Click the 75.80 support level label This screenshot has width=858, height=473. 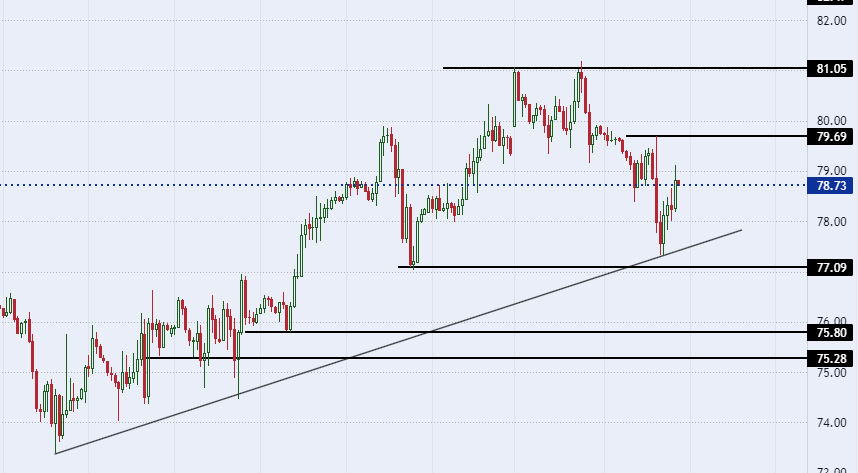(830, 332)
